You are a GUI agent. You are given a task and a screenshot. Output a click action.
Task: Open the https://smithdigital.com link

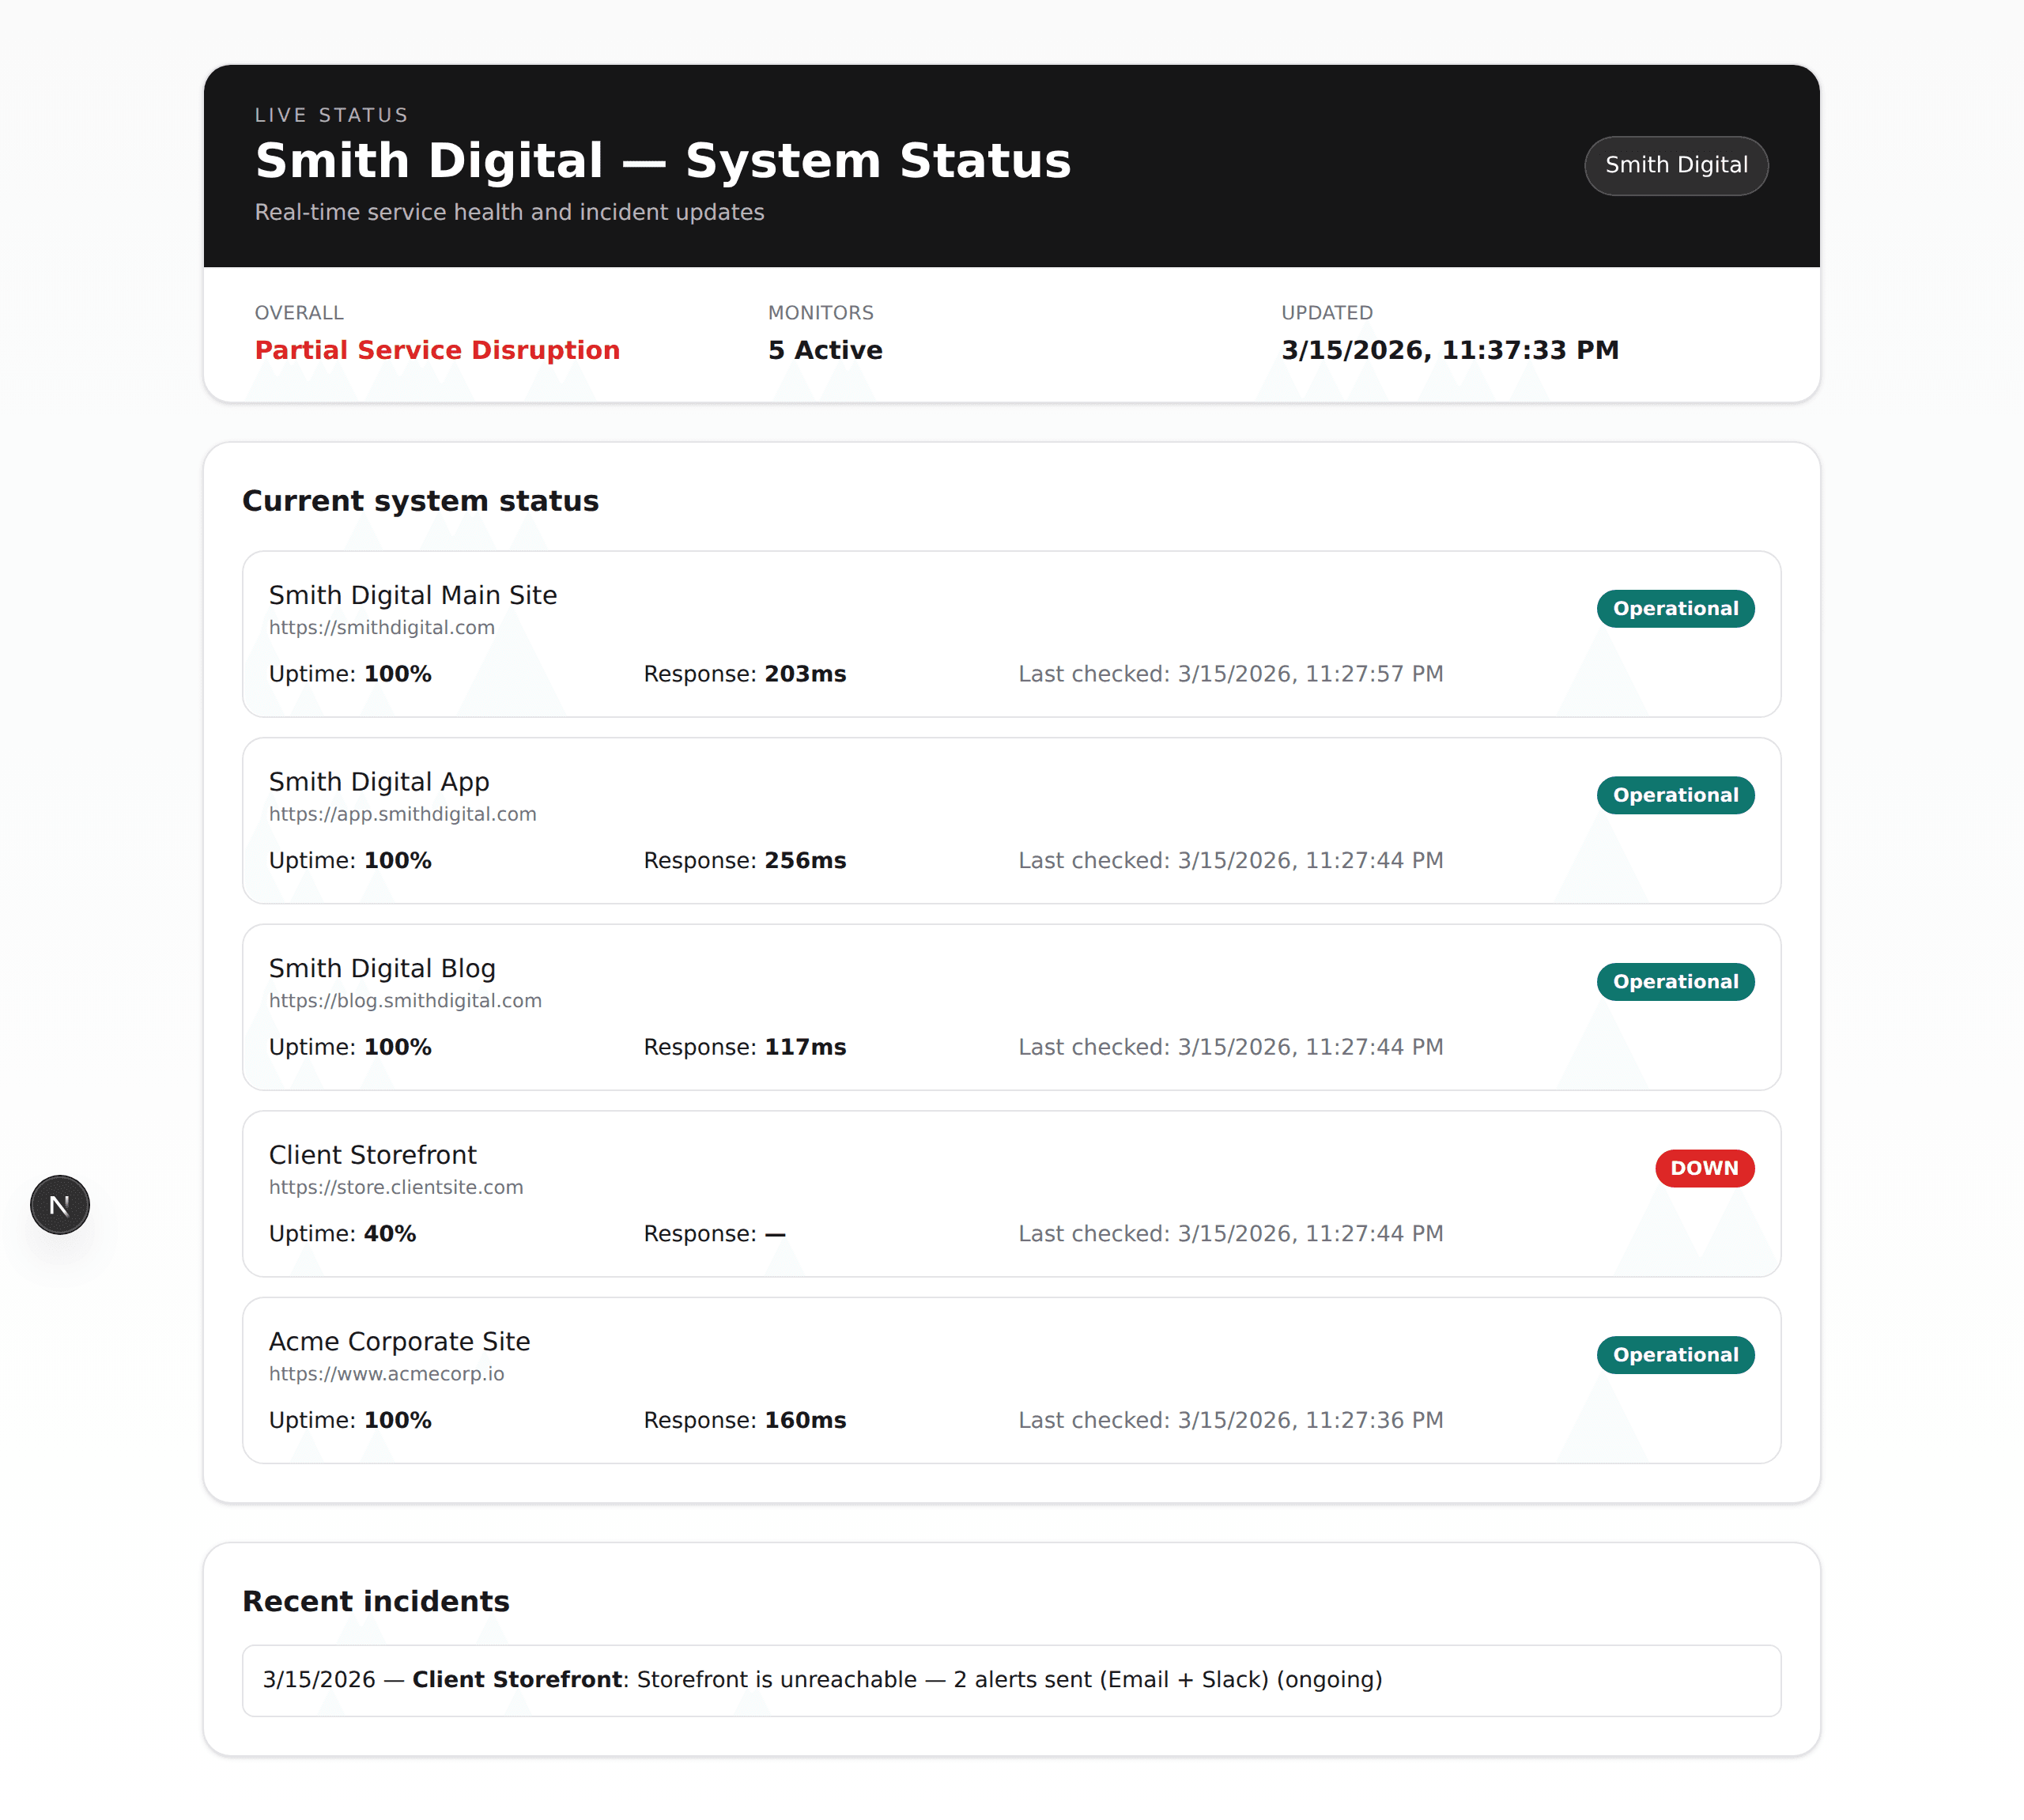(381, 627)
